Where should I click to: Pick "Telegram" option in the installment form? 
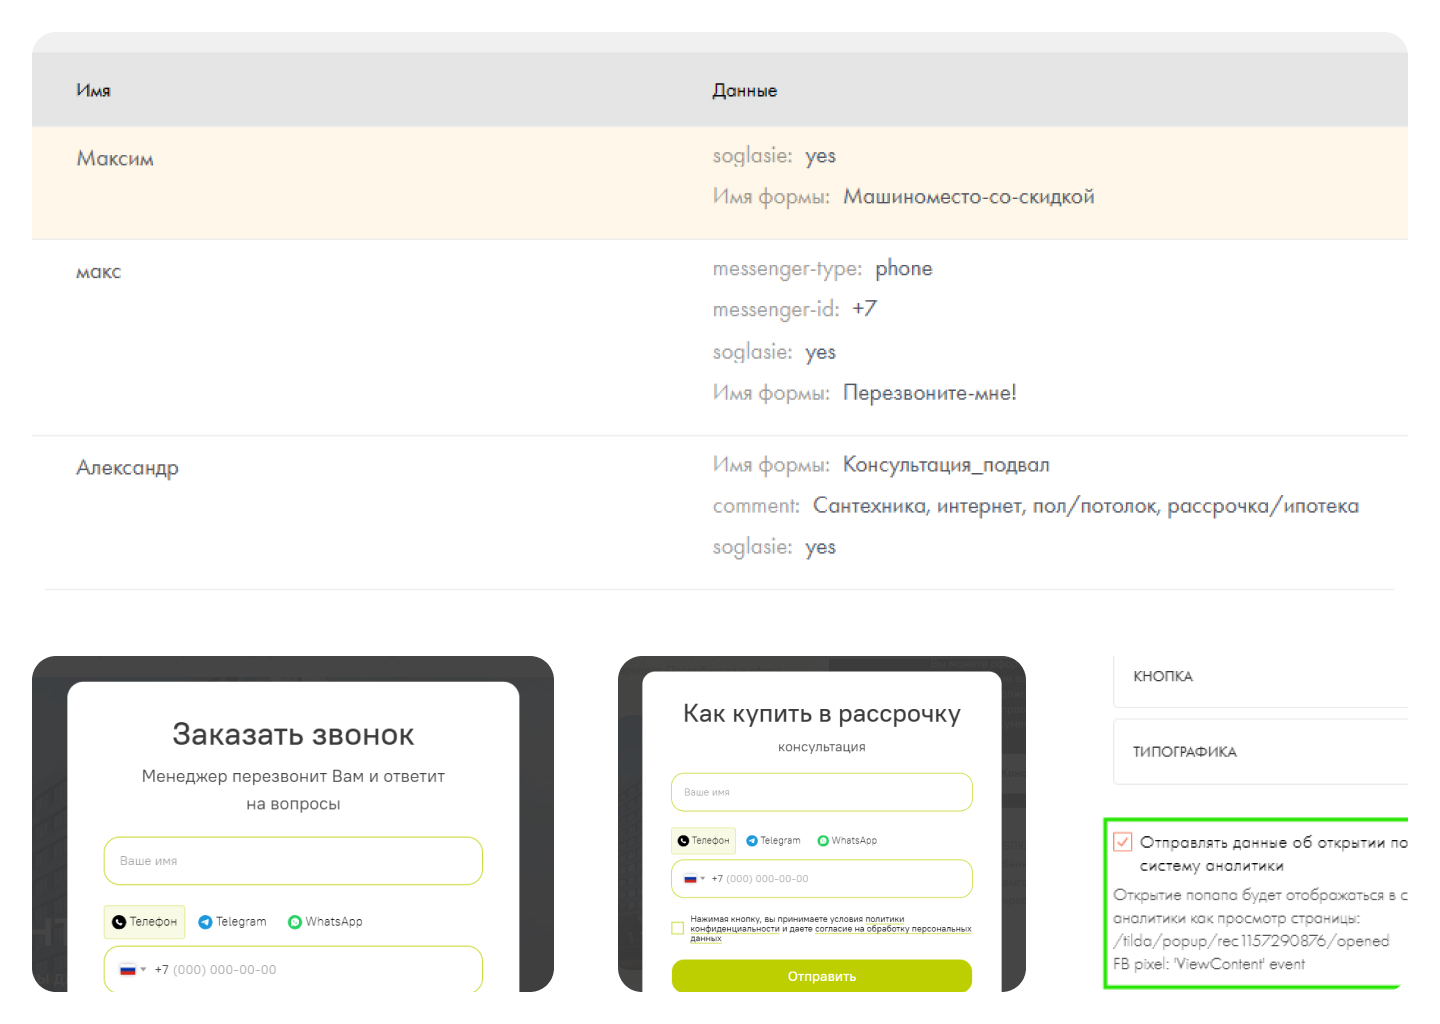pos(773,840)
